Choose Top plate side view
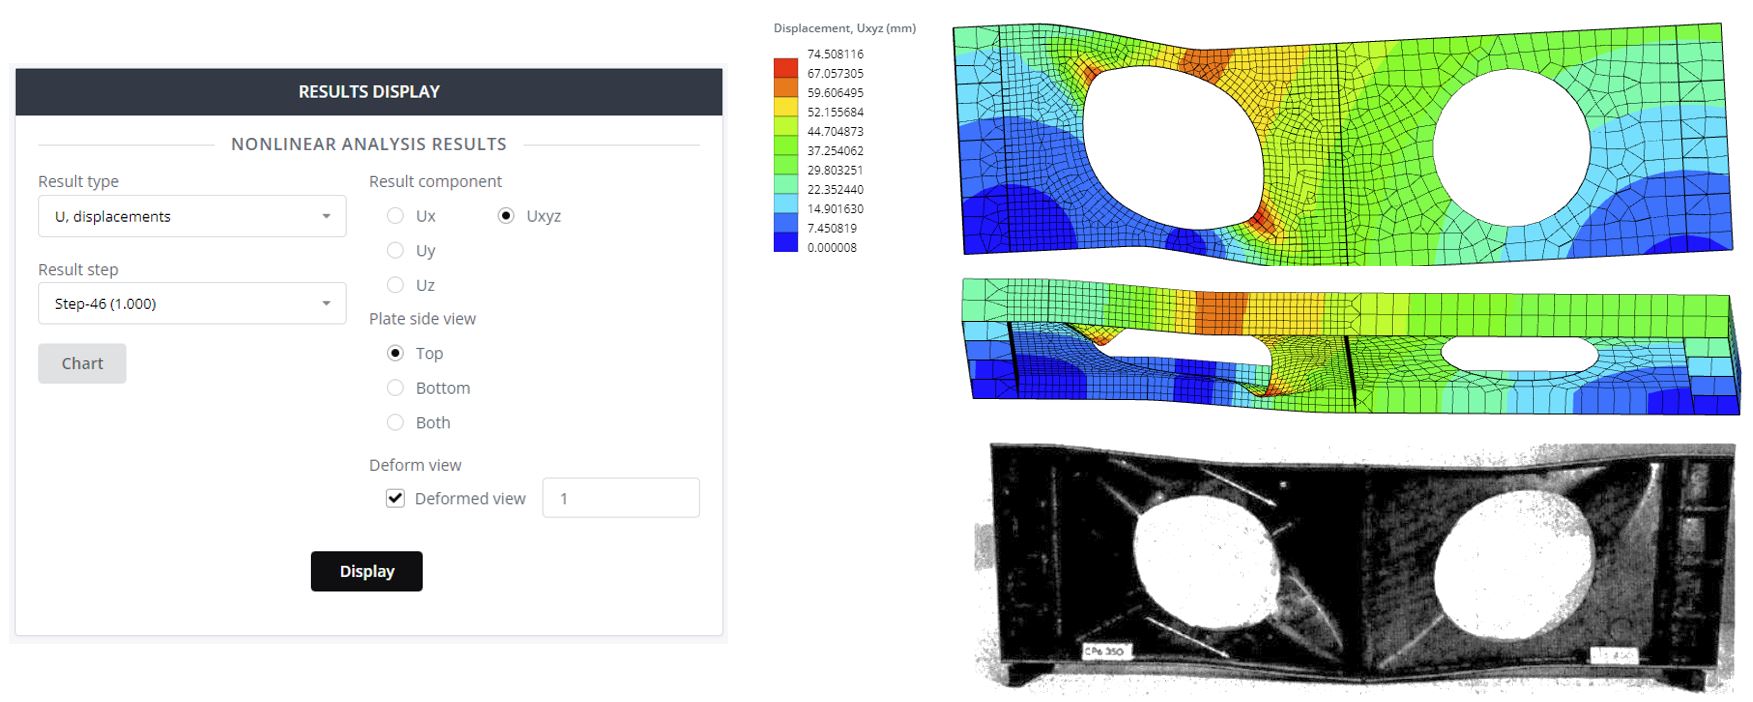The width and height of the screenshot is (1753, 702). pyautogui.click(x=395, y=353)
